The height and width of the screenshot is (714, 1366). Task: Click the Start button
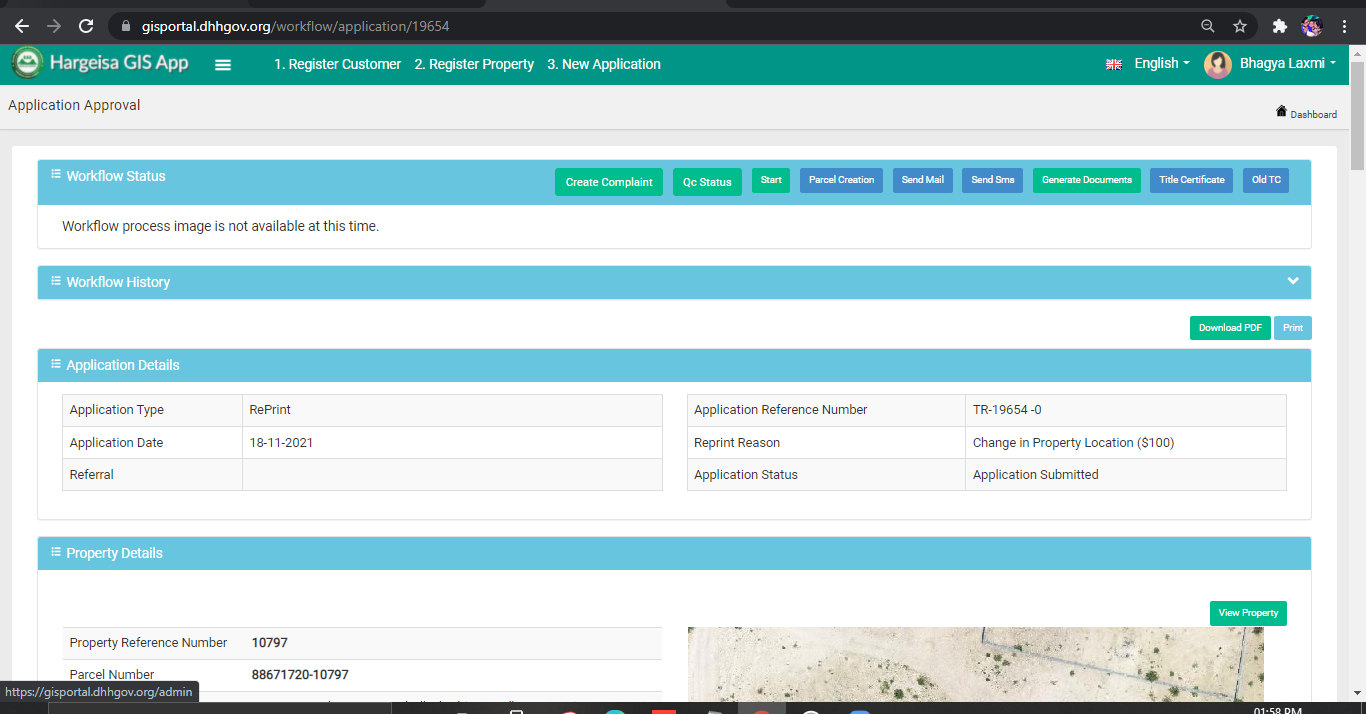[771, 180]
